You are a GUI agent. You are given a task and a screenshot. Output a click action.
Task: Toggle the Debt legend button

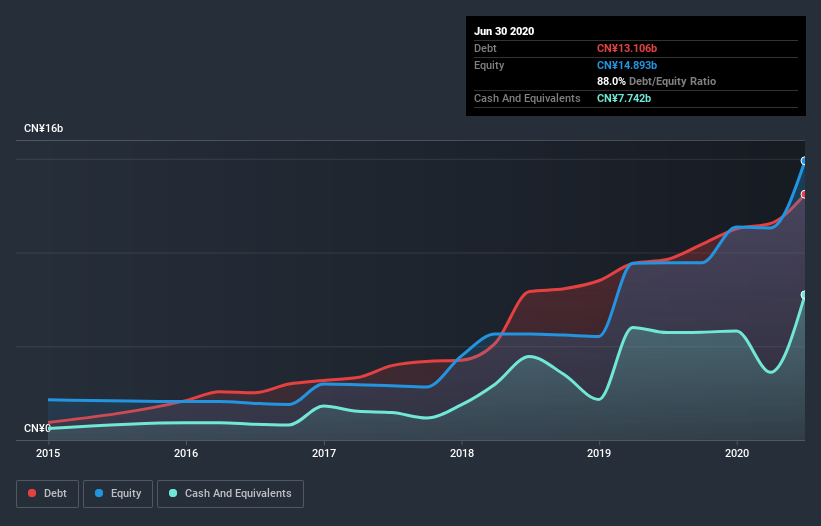[x=47, y=494]
